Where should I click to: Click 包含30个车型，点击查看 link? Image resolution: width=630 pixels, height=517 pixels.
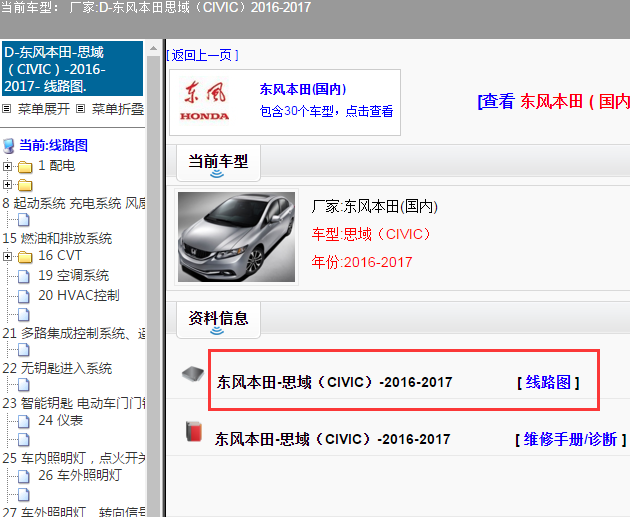[x=326, y=111]
